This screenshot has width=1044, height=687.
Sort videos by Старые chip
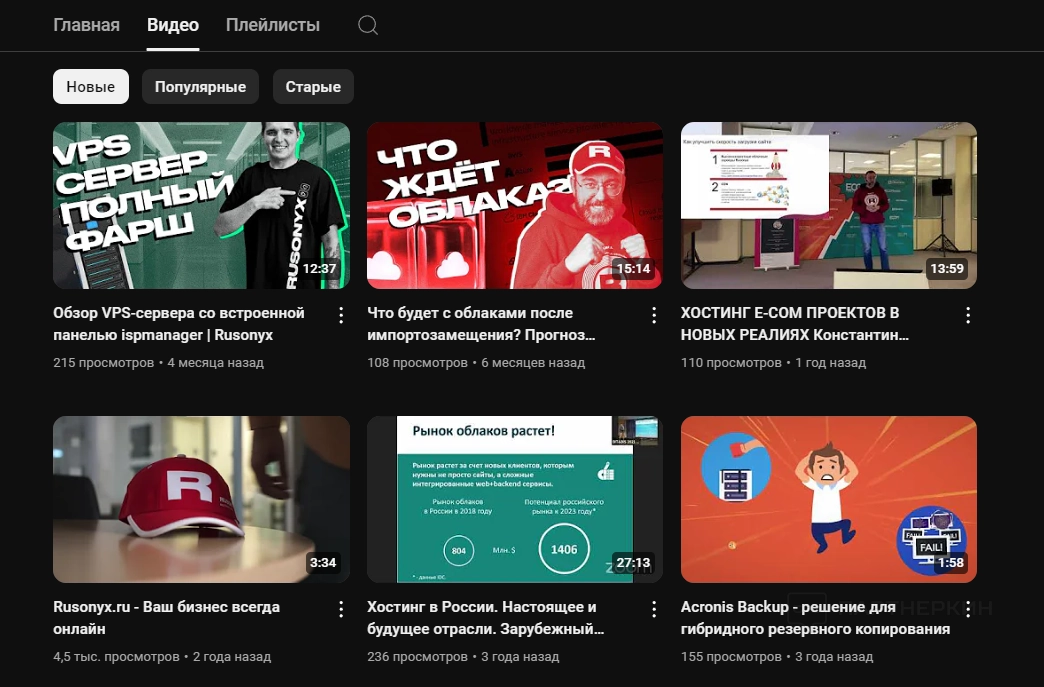(313, 87)
